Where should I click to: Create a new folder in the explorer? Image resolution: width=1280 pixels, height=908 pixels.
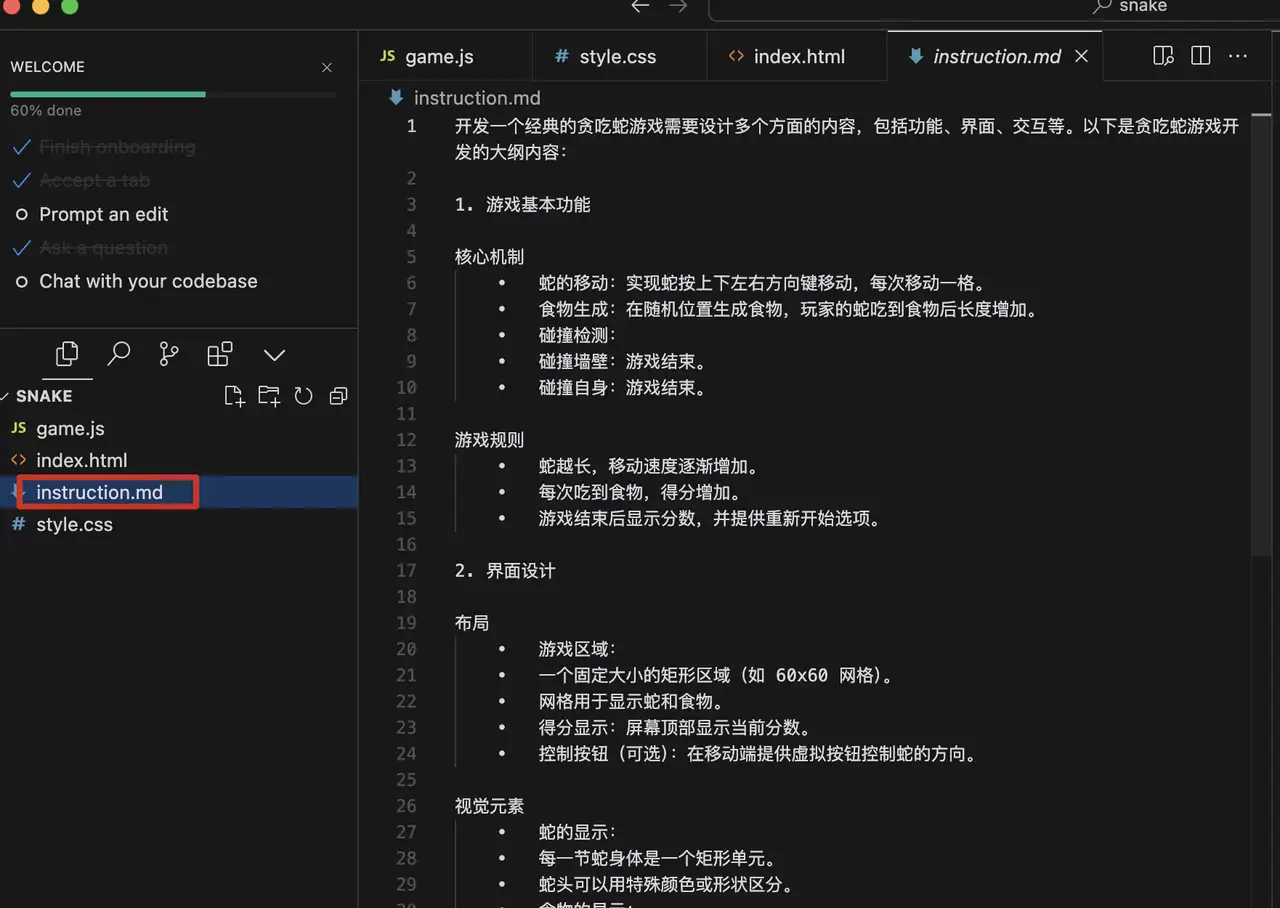[269, 395]
